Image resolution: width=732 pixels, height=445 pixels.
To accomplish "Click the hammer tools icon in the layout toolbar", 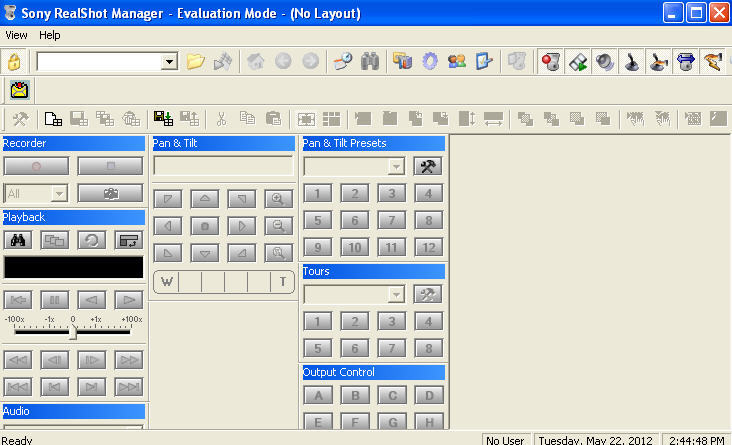I will tap(20, 119).
